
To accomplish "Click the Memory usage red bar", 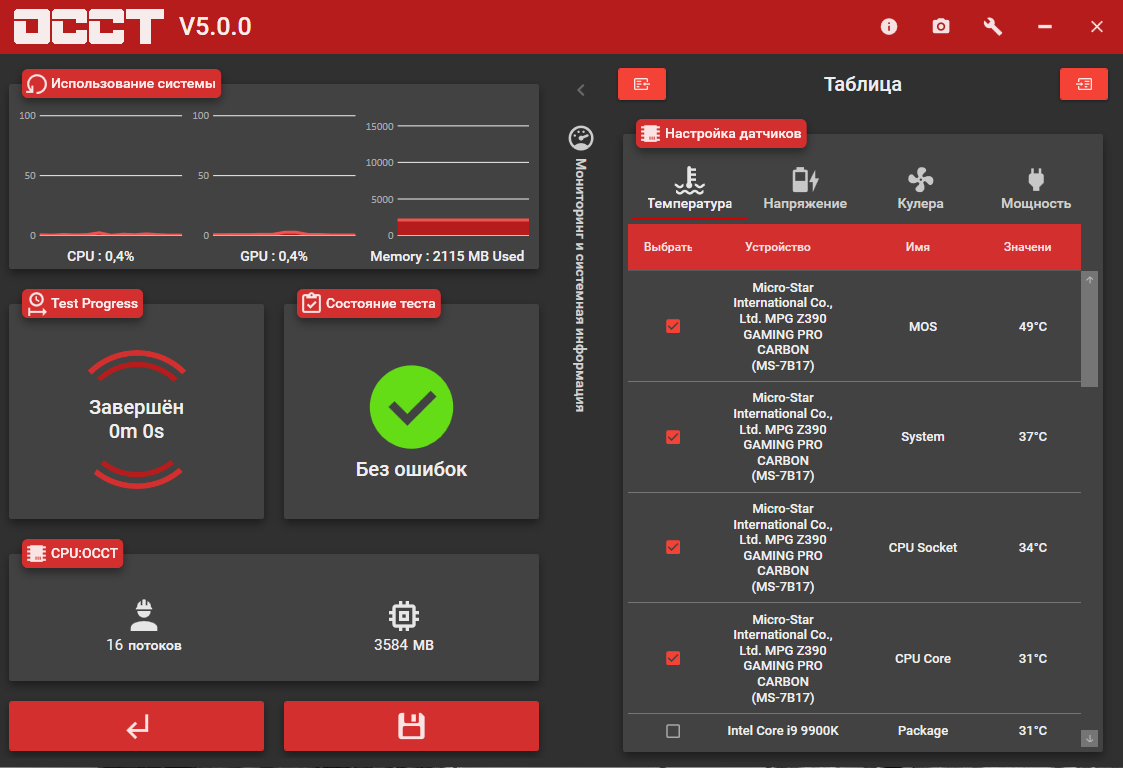I will click(x=463, y=227).
